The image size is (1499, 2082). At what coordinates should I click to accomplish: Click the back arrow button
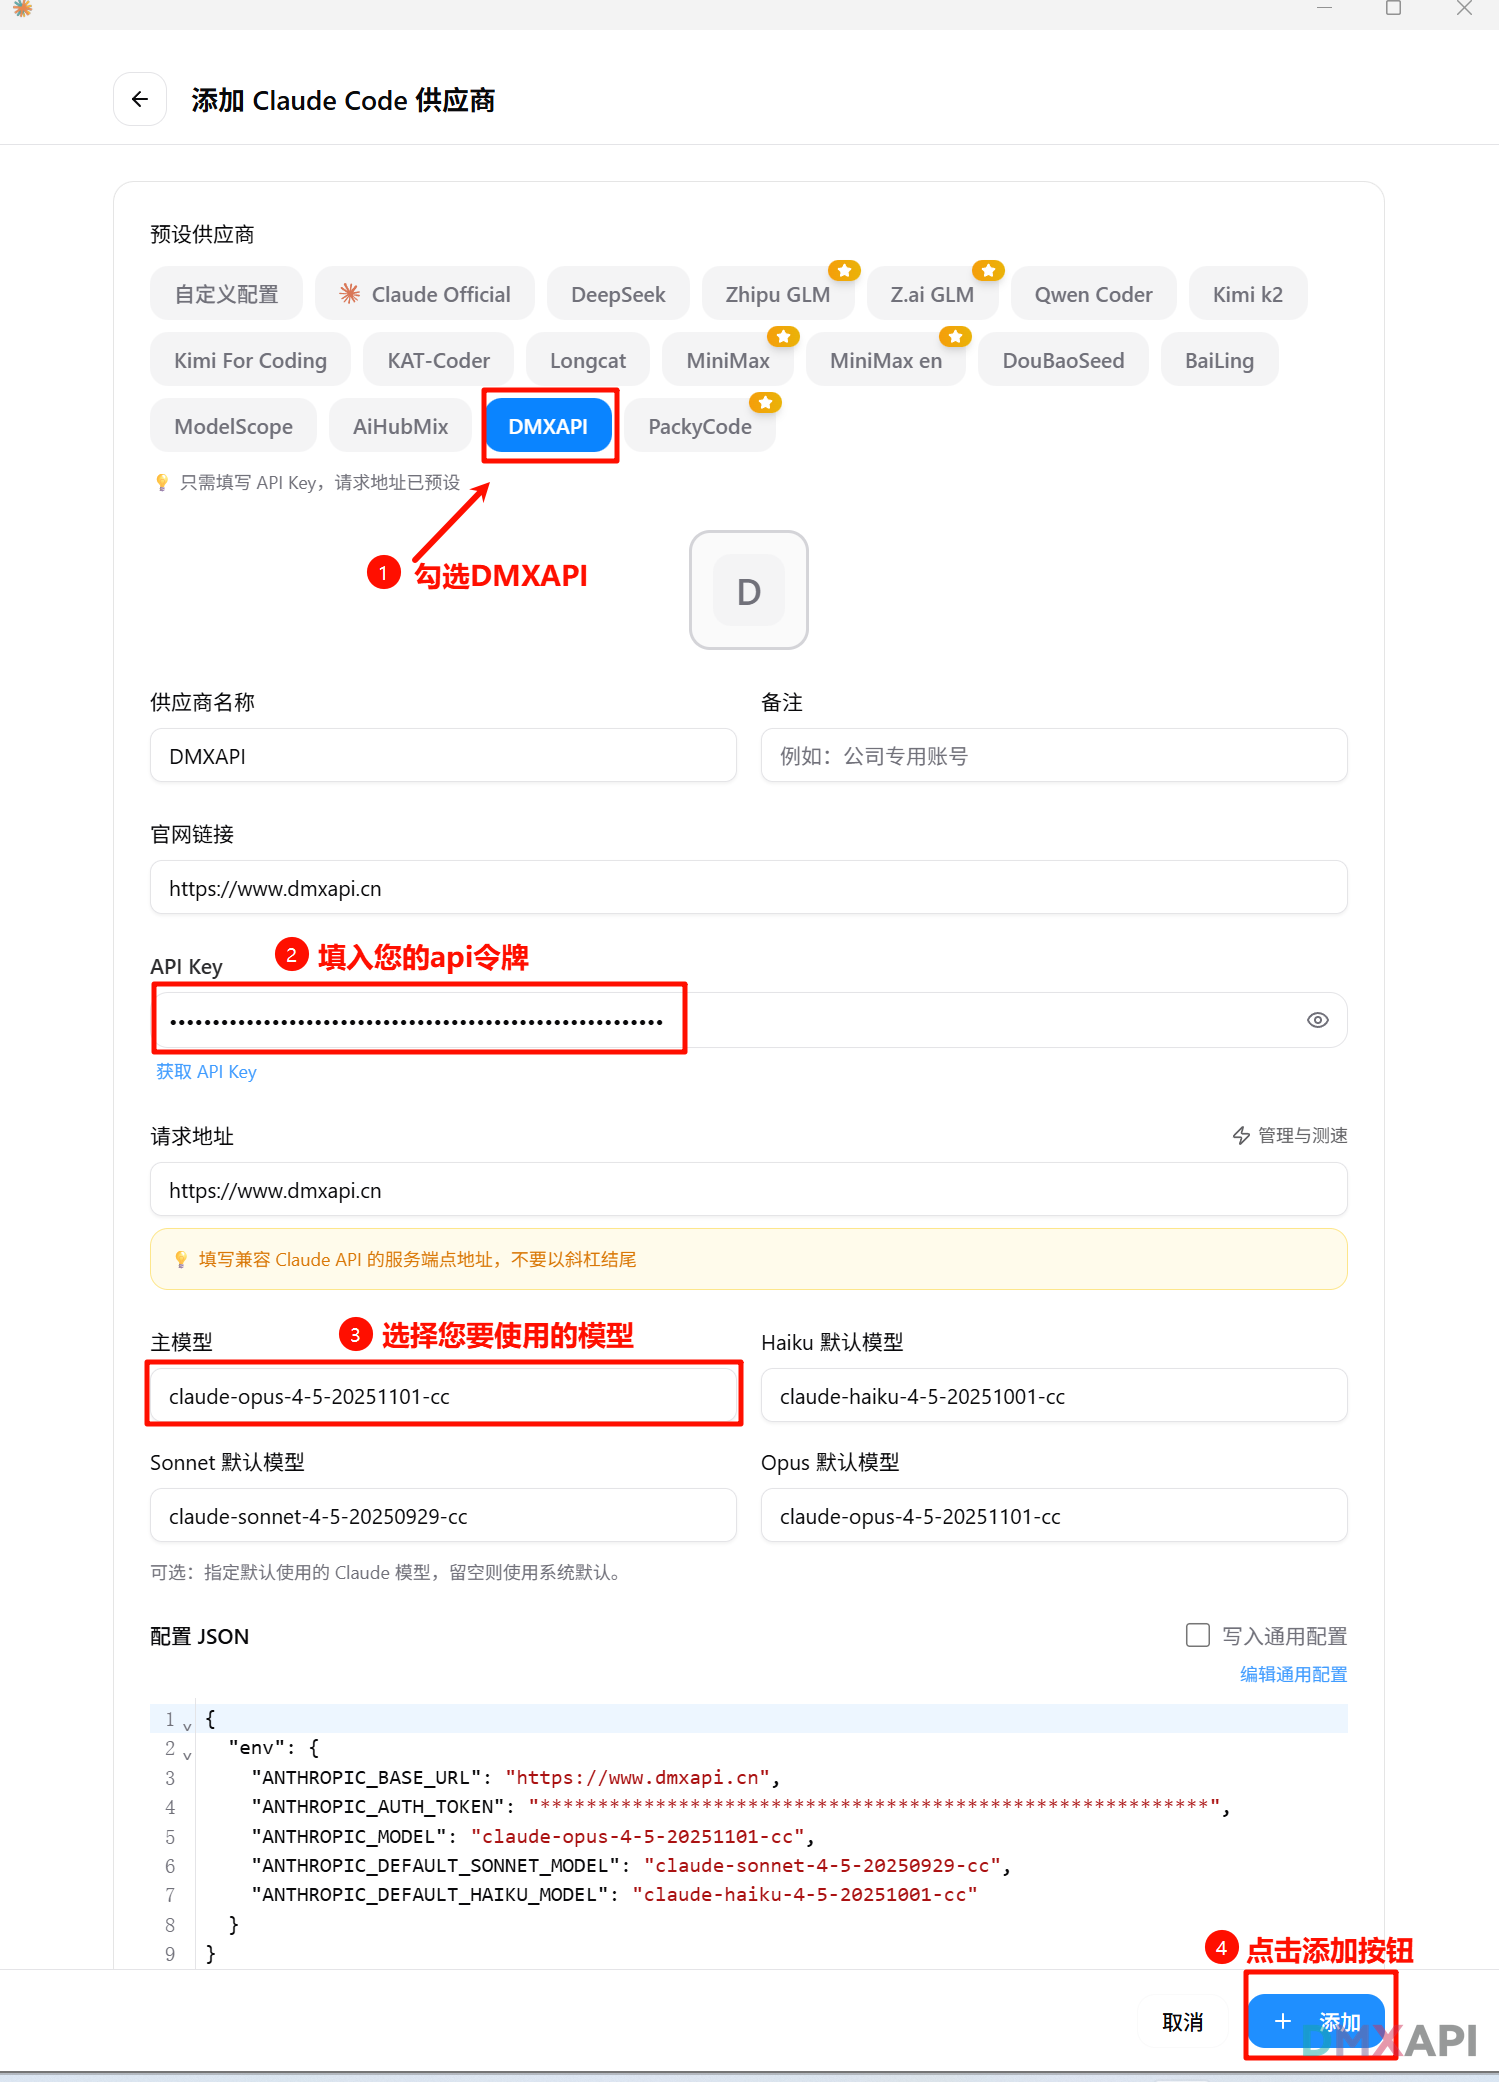click(140, 99)
